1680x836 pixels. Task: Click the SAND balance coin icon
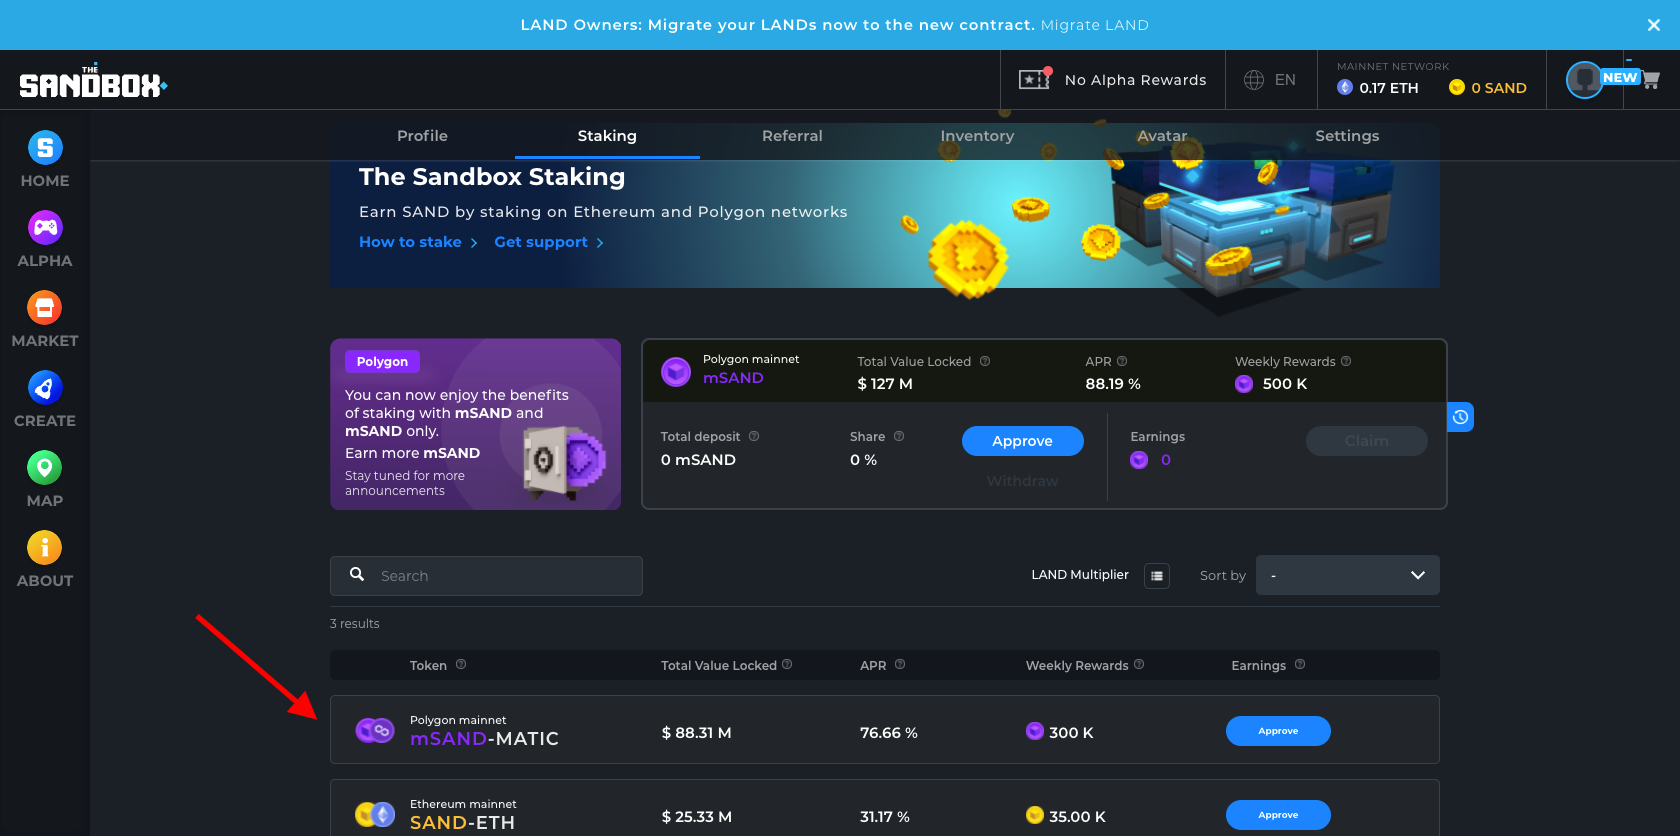[x=1457, y=88]
